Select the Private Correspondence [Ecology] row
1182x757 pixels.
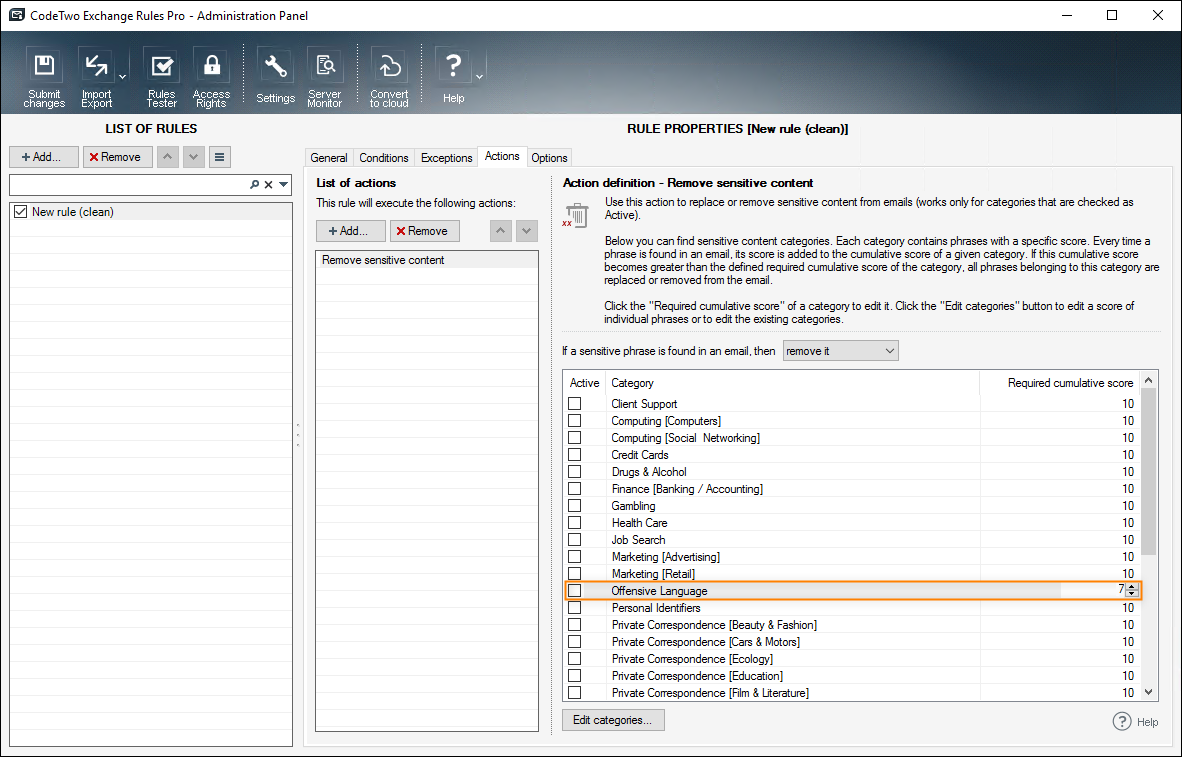pos(852,658)
